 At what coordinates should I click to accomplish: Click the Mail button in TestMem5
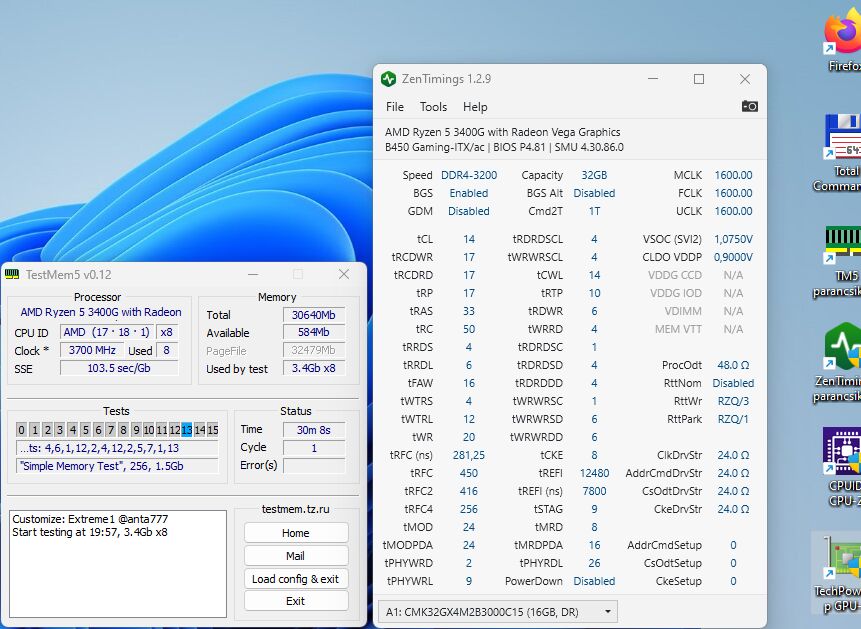[296, 556]
